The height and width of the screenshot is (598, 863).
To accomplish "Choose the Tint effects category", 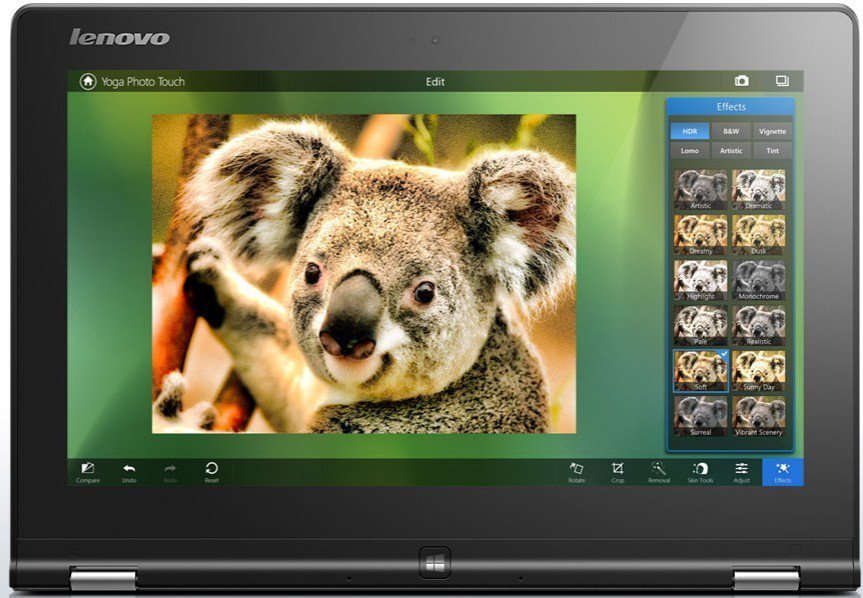I will pos(772,150).
